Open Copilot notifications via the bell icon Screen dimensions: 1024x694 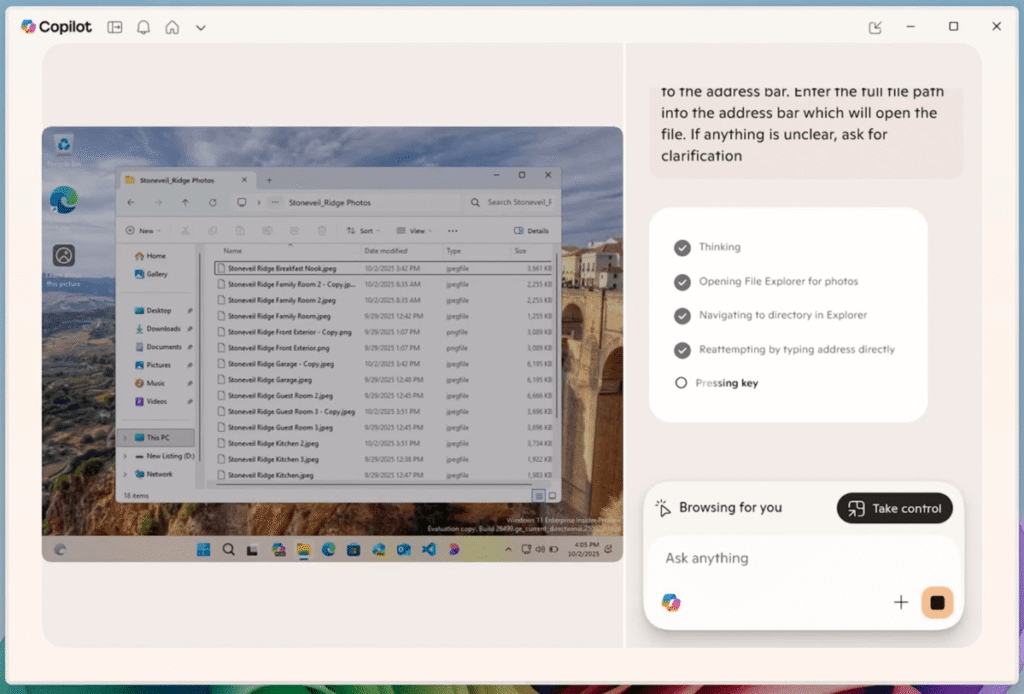tap(143, 27)
